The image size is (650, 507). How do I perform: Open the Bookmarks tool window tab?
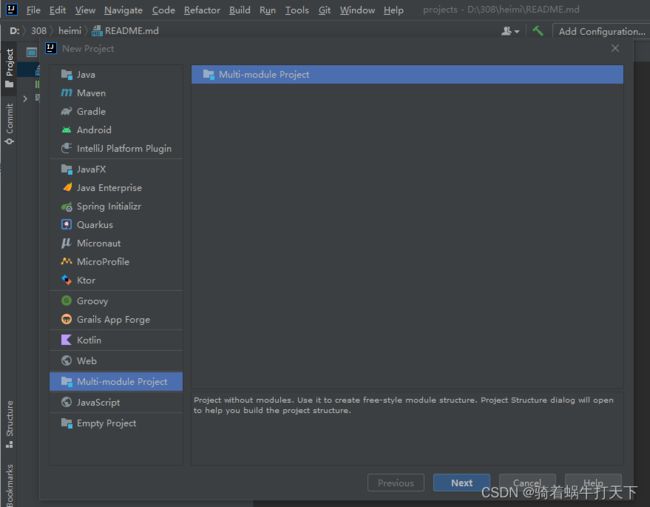9,485
